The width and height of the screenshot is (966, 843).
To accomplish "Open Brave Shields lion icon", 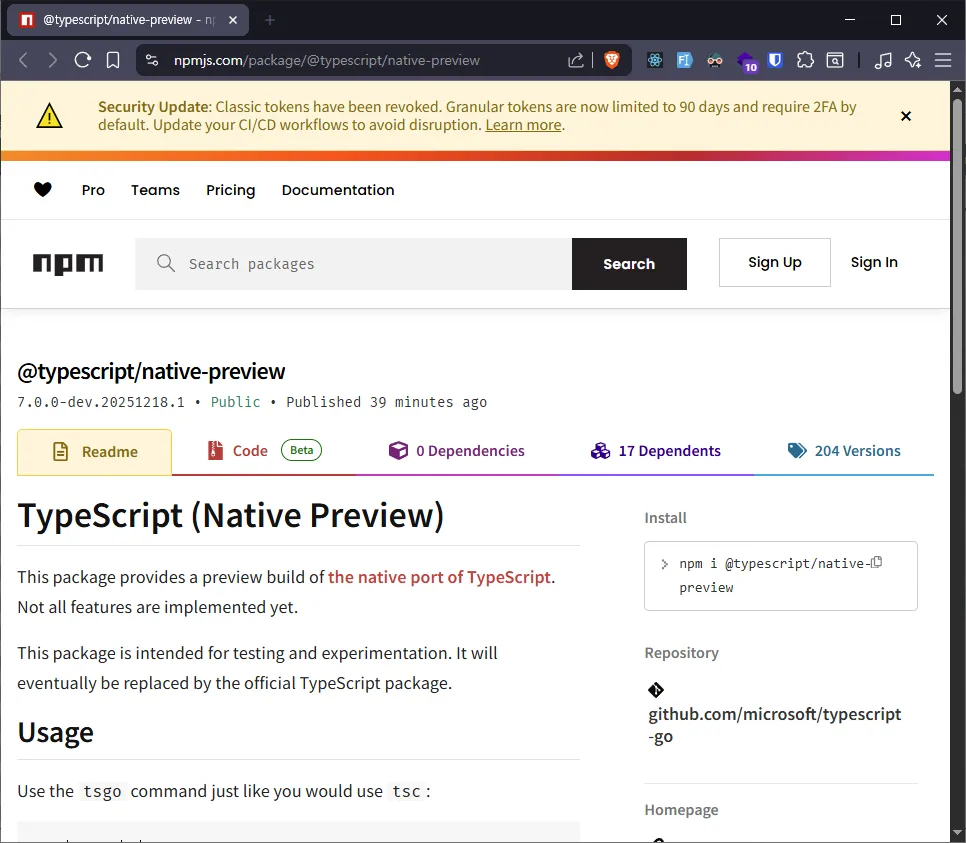I will coord(612,60).
